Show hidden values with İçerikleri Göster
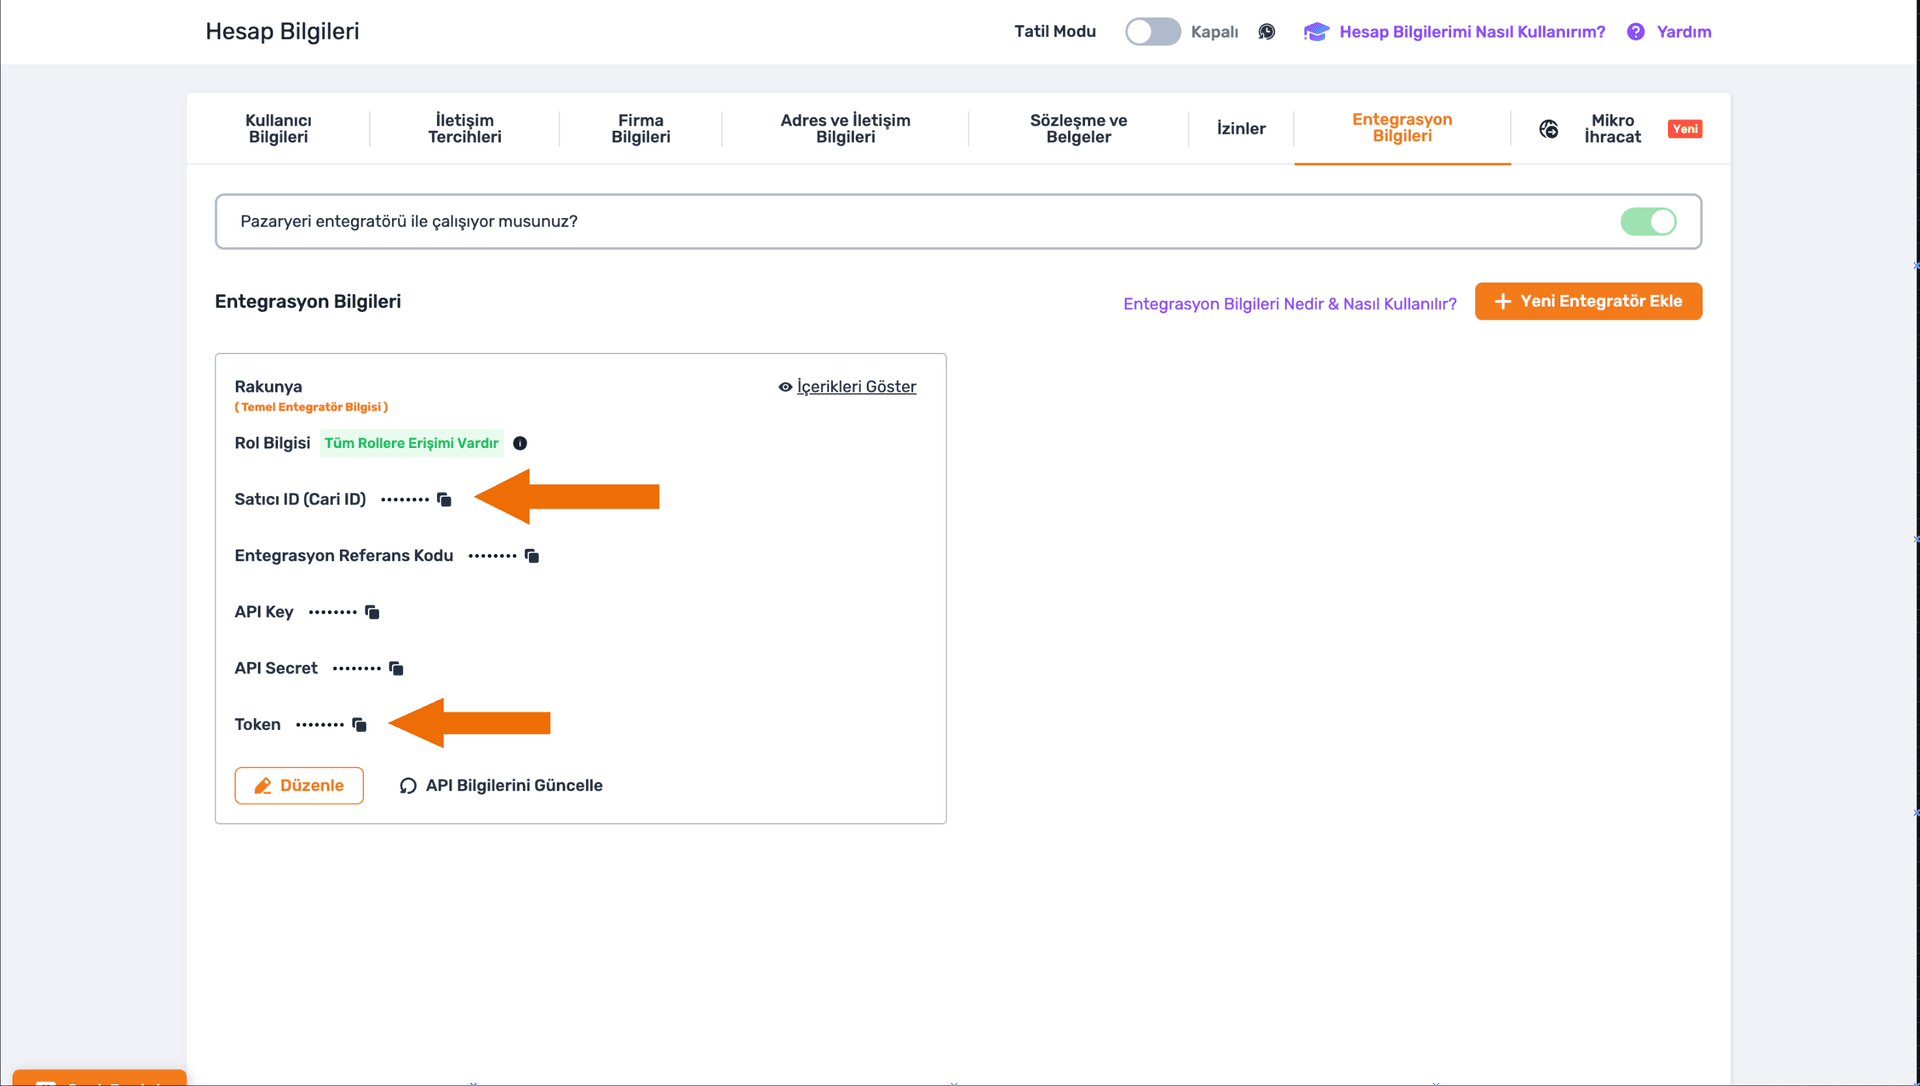 click(847, 387)
